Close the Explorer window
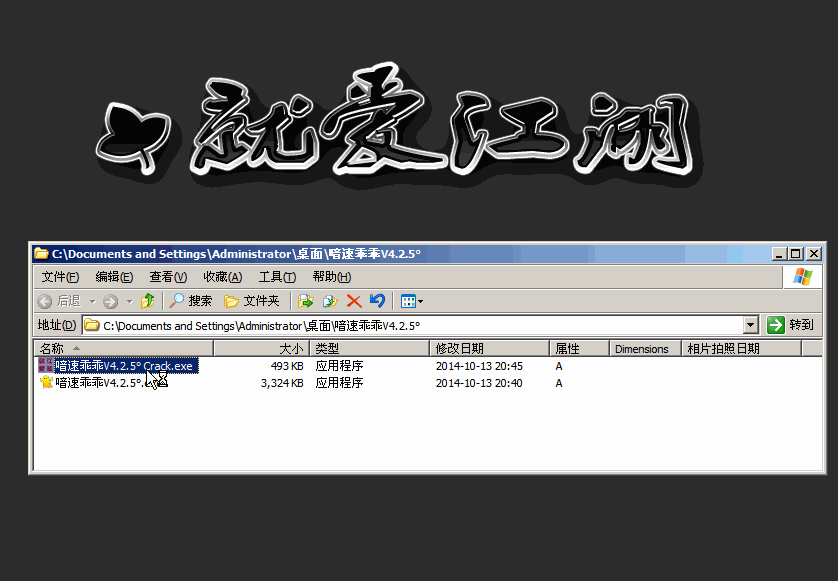The height and width of the screenshot is (581, 838). (x=813, y=253)
